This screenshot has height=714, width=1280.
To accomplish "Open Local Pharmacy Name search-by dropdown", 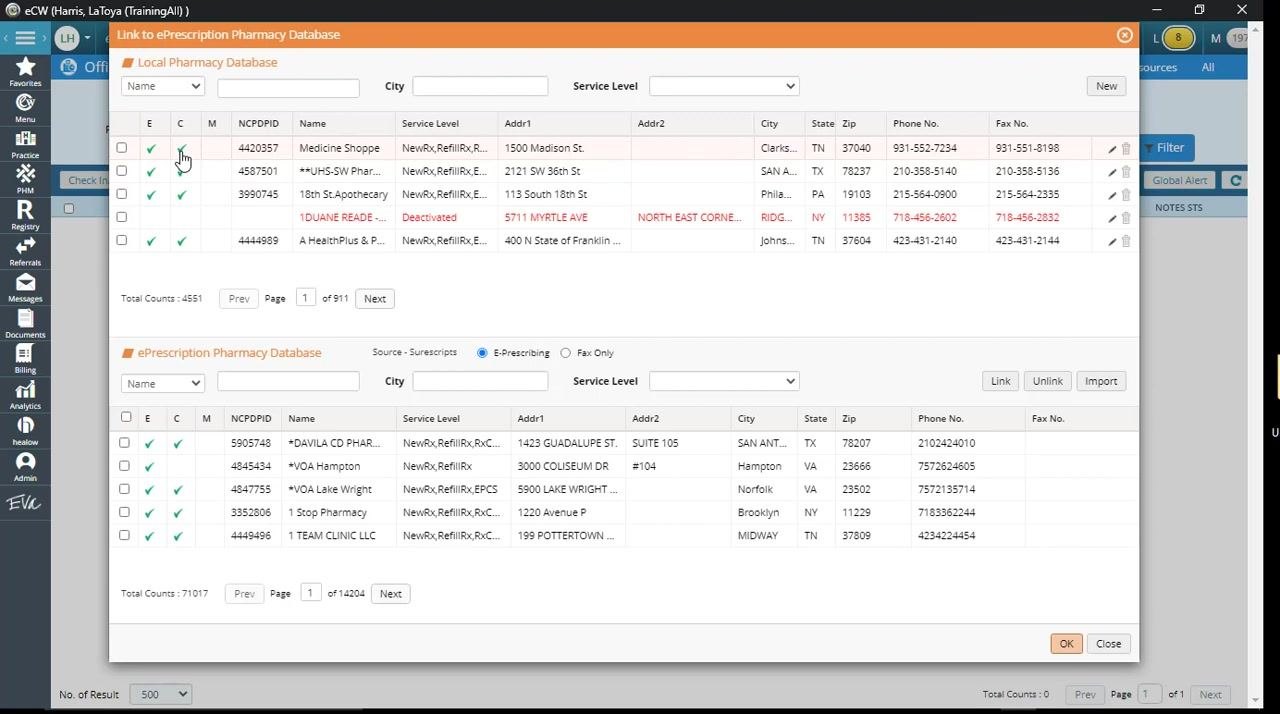I will (163, 86).
